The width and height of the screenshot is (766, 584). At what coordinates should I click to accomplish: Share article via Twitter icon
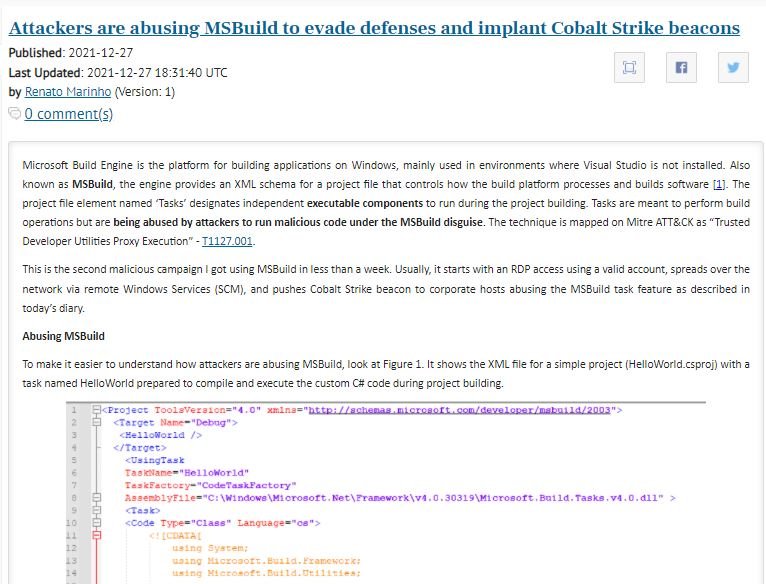pos(733,67)
